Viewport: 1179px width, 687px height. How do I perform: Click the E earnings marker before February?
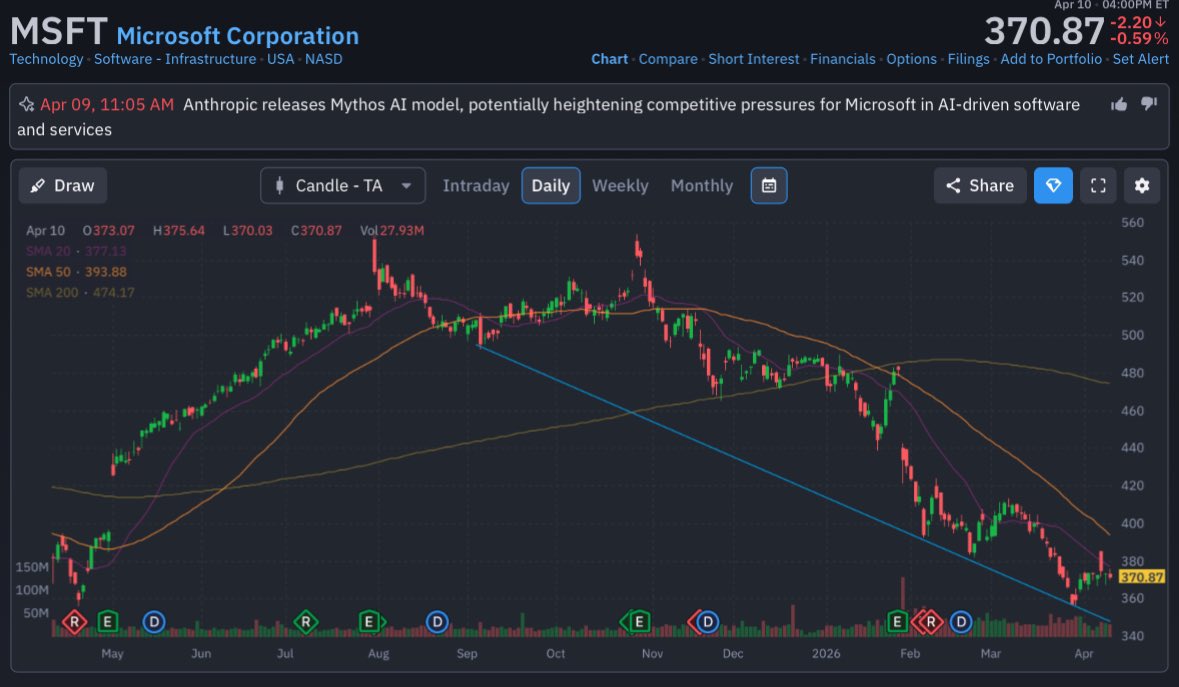[x=896, y=622]
